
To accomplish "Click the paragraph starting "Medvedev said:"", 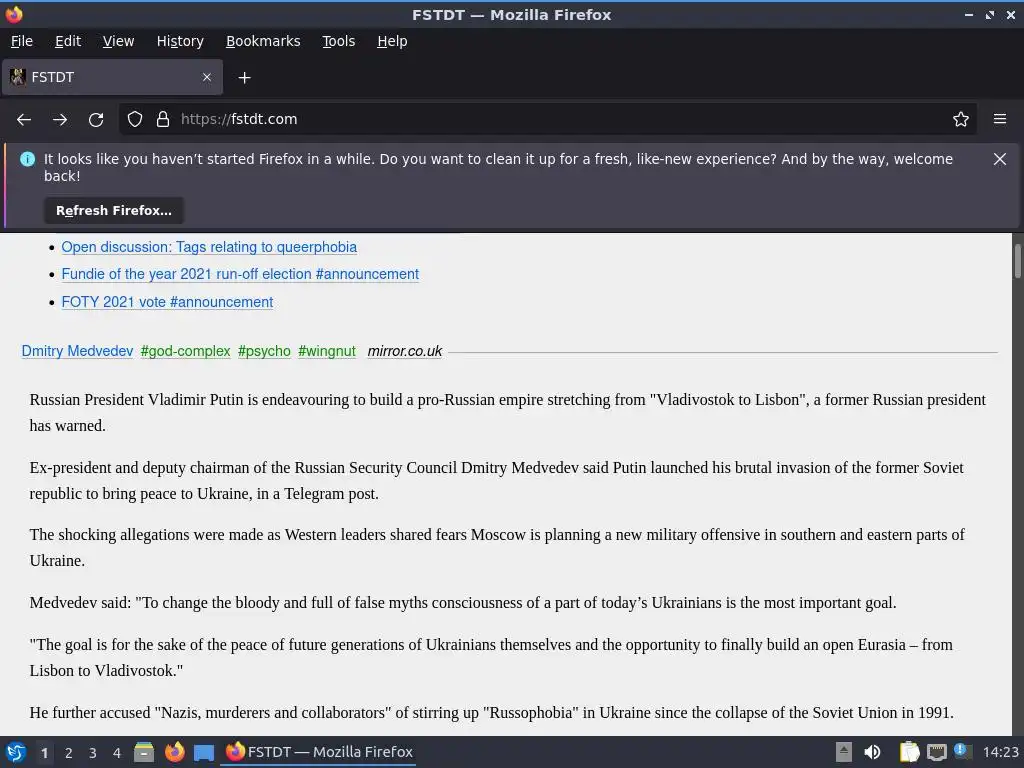I will click(x=462, y=603).
